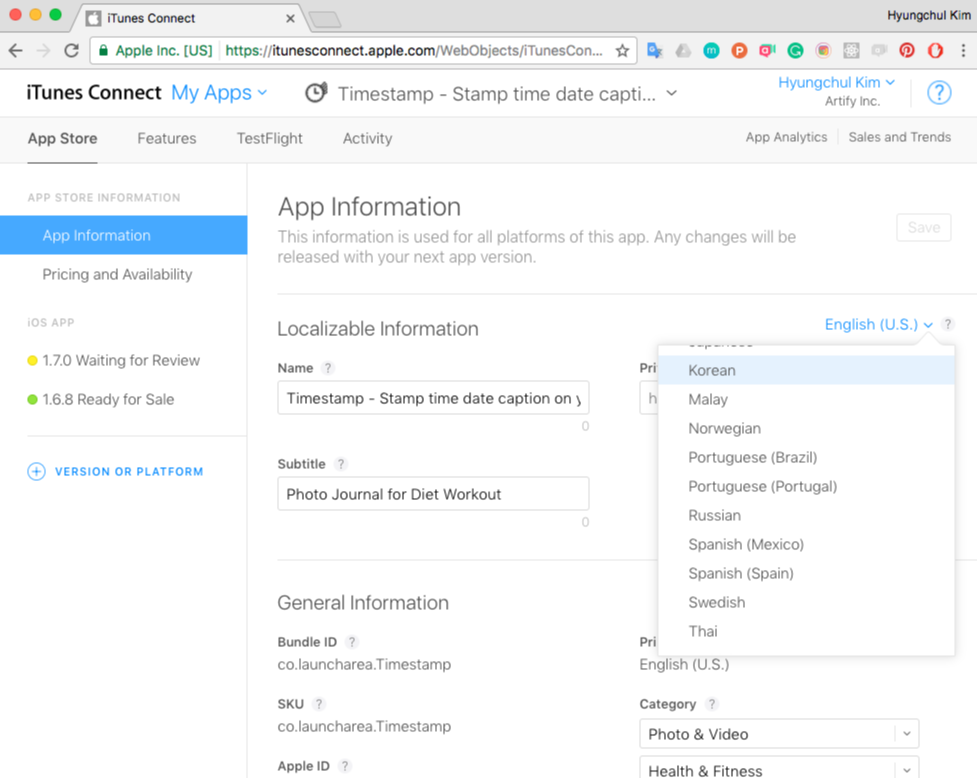Open the Google Drive extension icon

[x=684, y=50]
